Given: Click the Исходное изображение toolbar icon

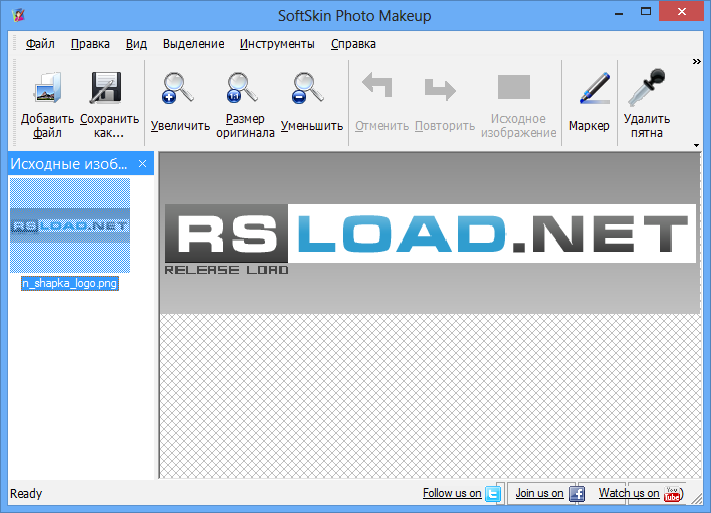Looking at the screenshot, I should [x=514, y=87].
